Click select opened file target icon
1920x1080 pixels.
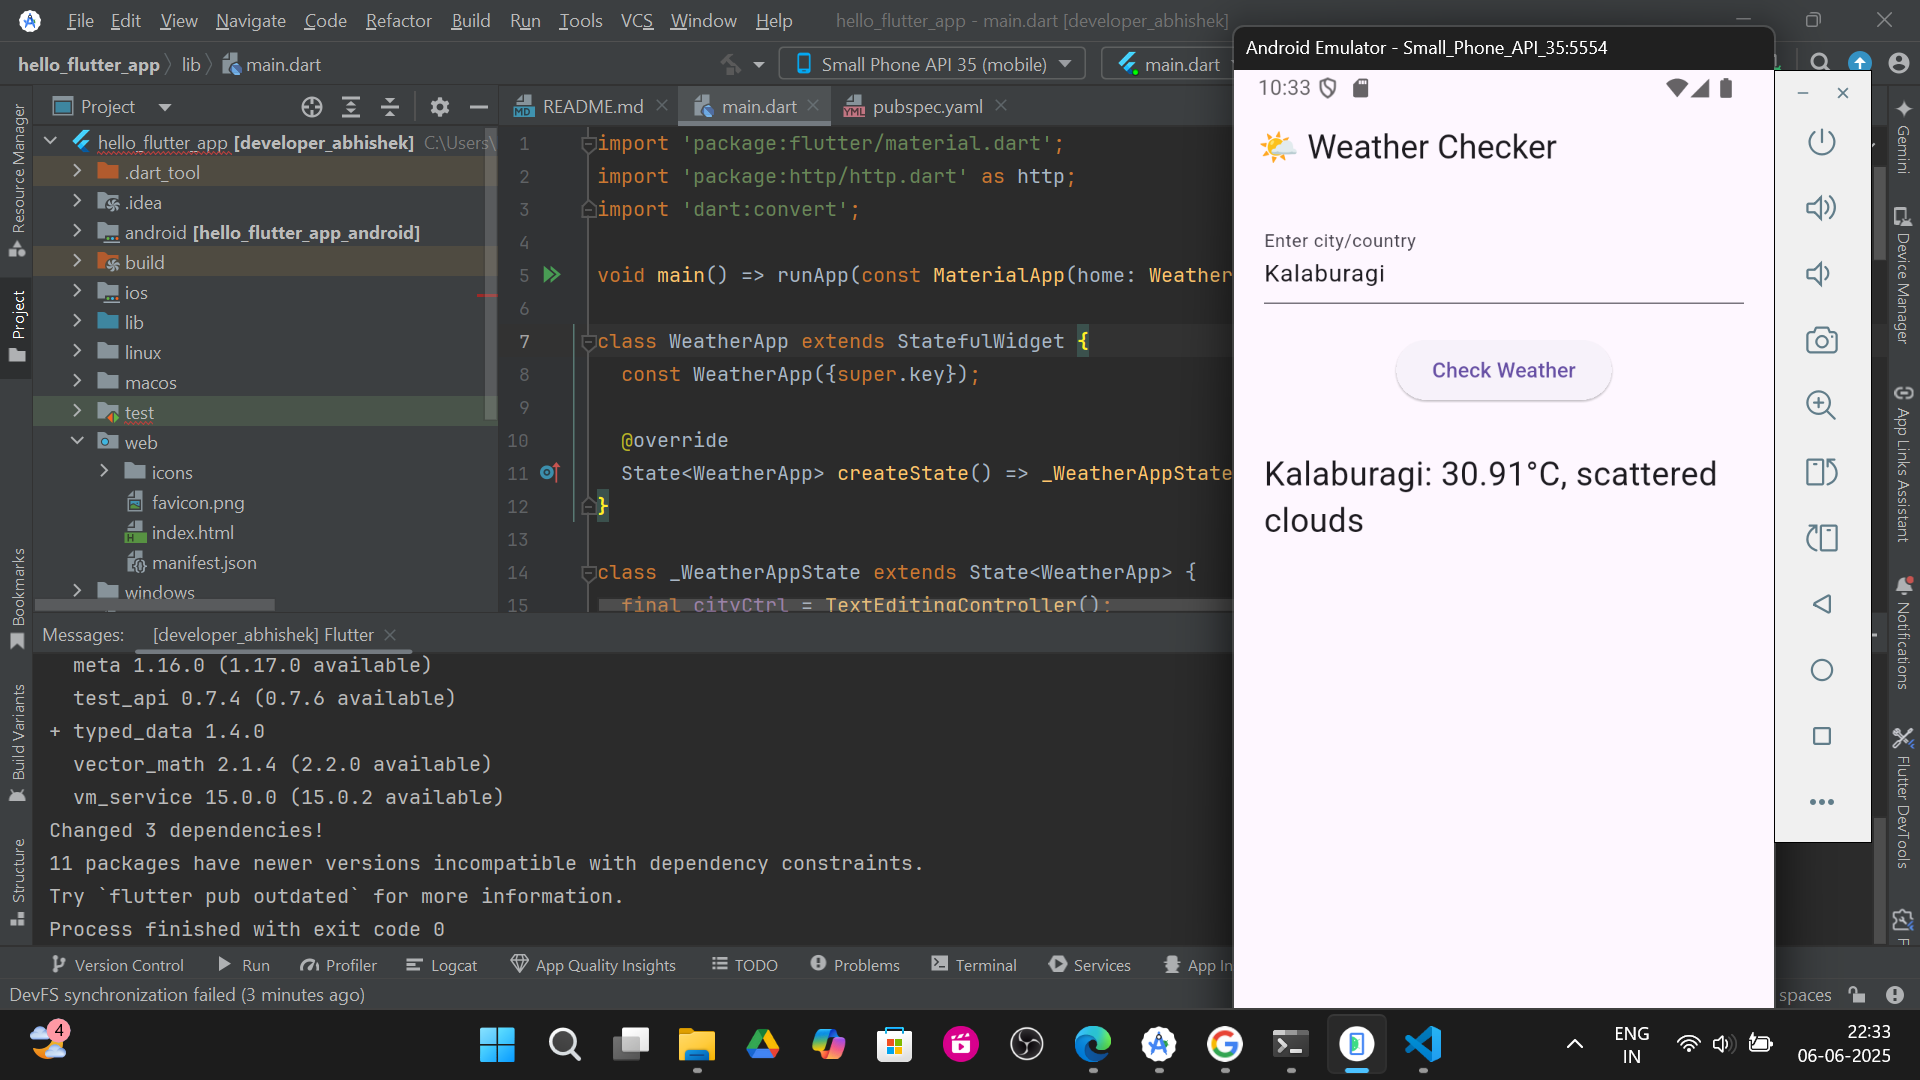[x=312, y=107]
